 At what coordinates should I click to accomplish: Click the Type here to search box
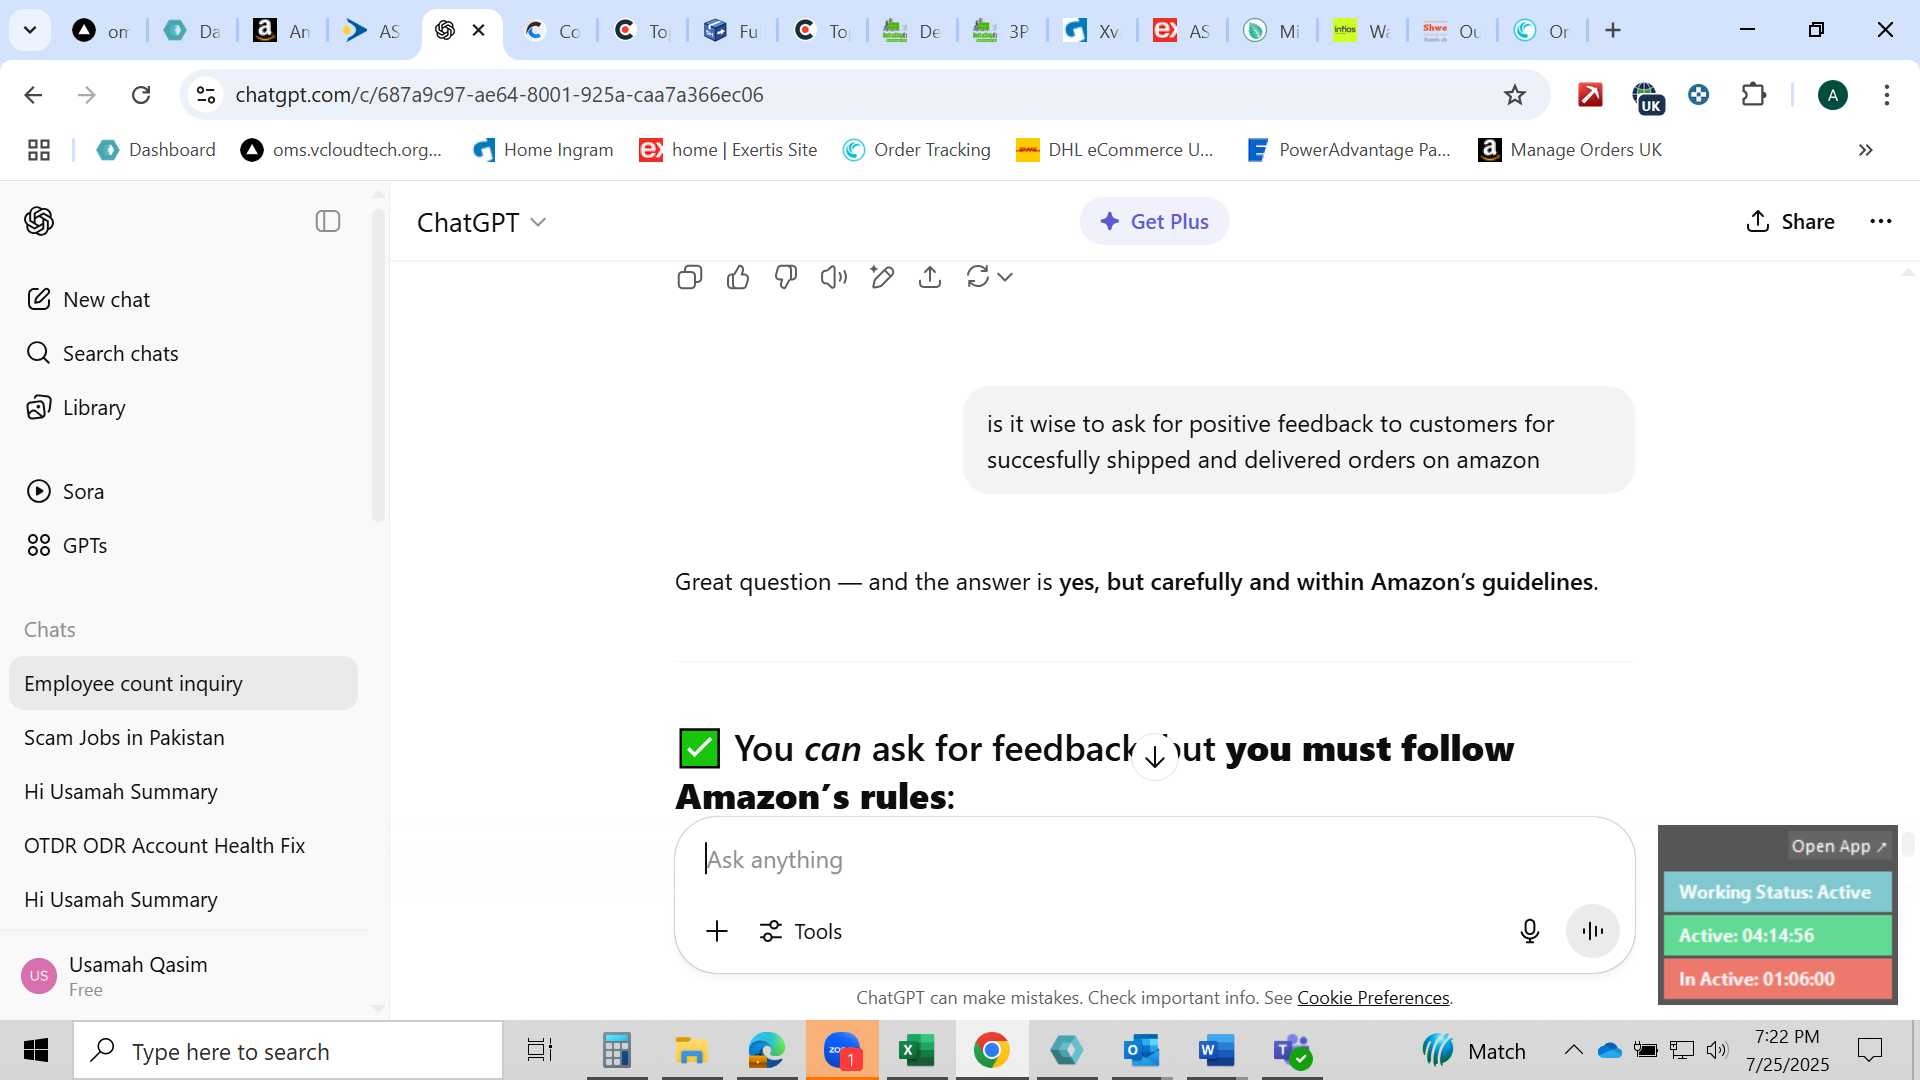(x=288, y=1051)
